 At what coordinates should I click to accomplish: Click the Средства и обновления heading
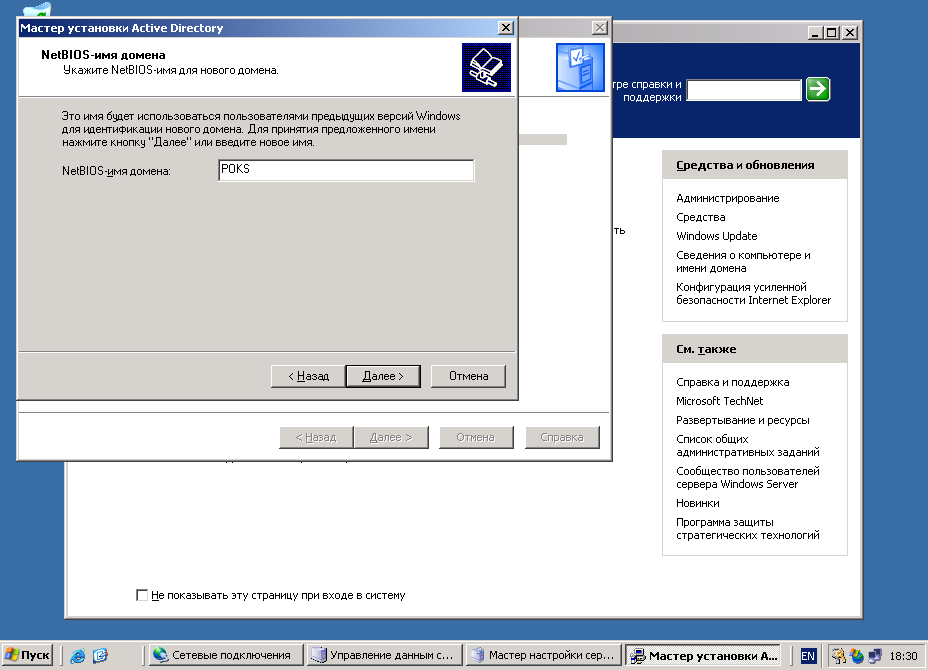pos(745,165)
